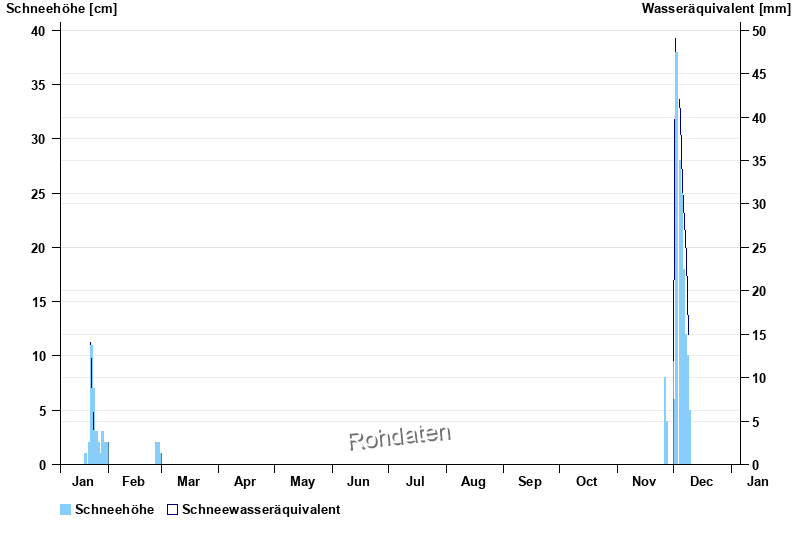The image size is (800, 550).
Task: Click the Schneewasseräquivalent legend outline box
Action: pyautogui.click(x=172, y=510)
